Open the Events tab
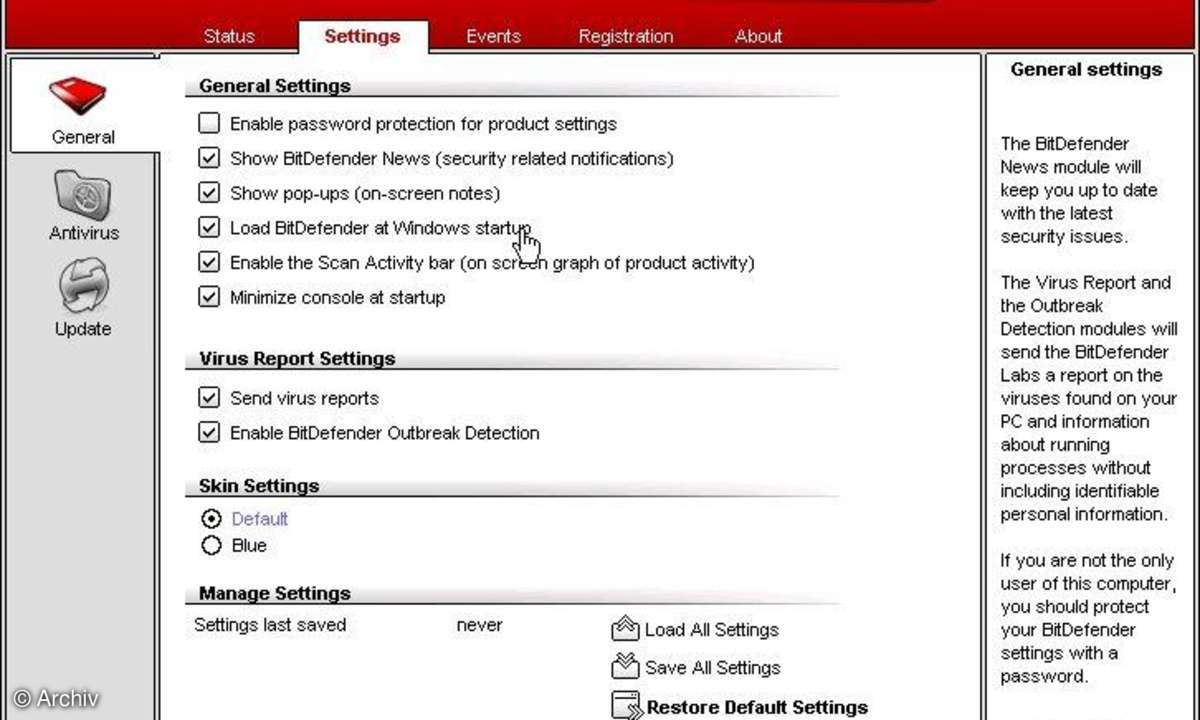1200x720 pixels. [493, 36]
